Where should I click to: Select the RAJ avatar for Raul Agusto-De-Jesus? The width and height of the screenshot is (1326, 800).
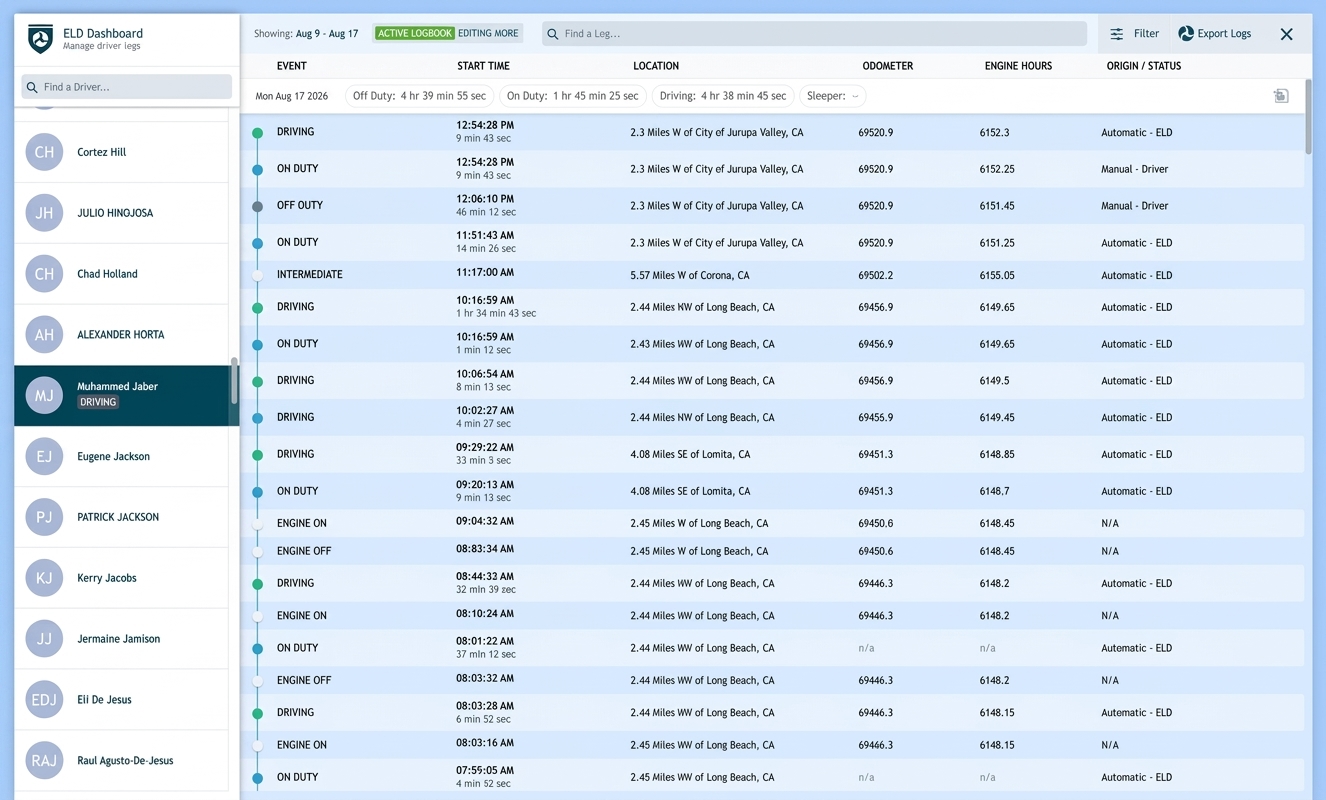click(44, 761)
